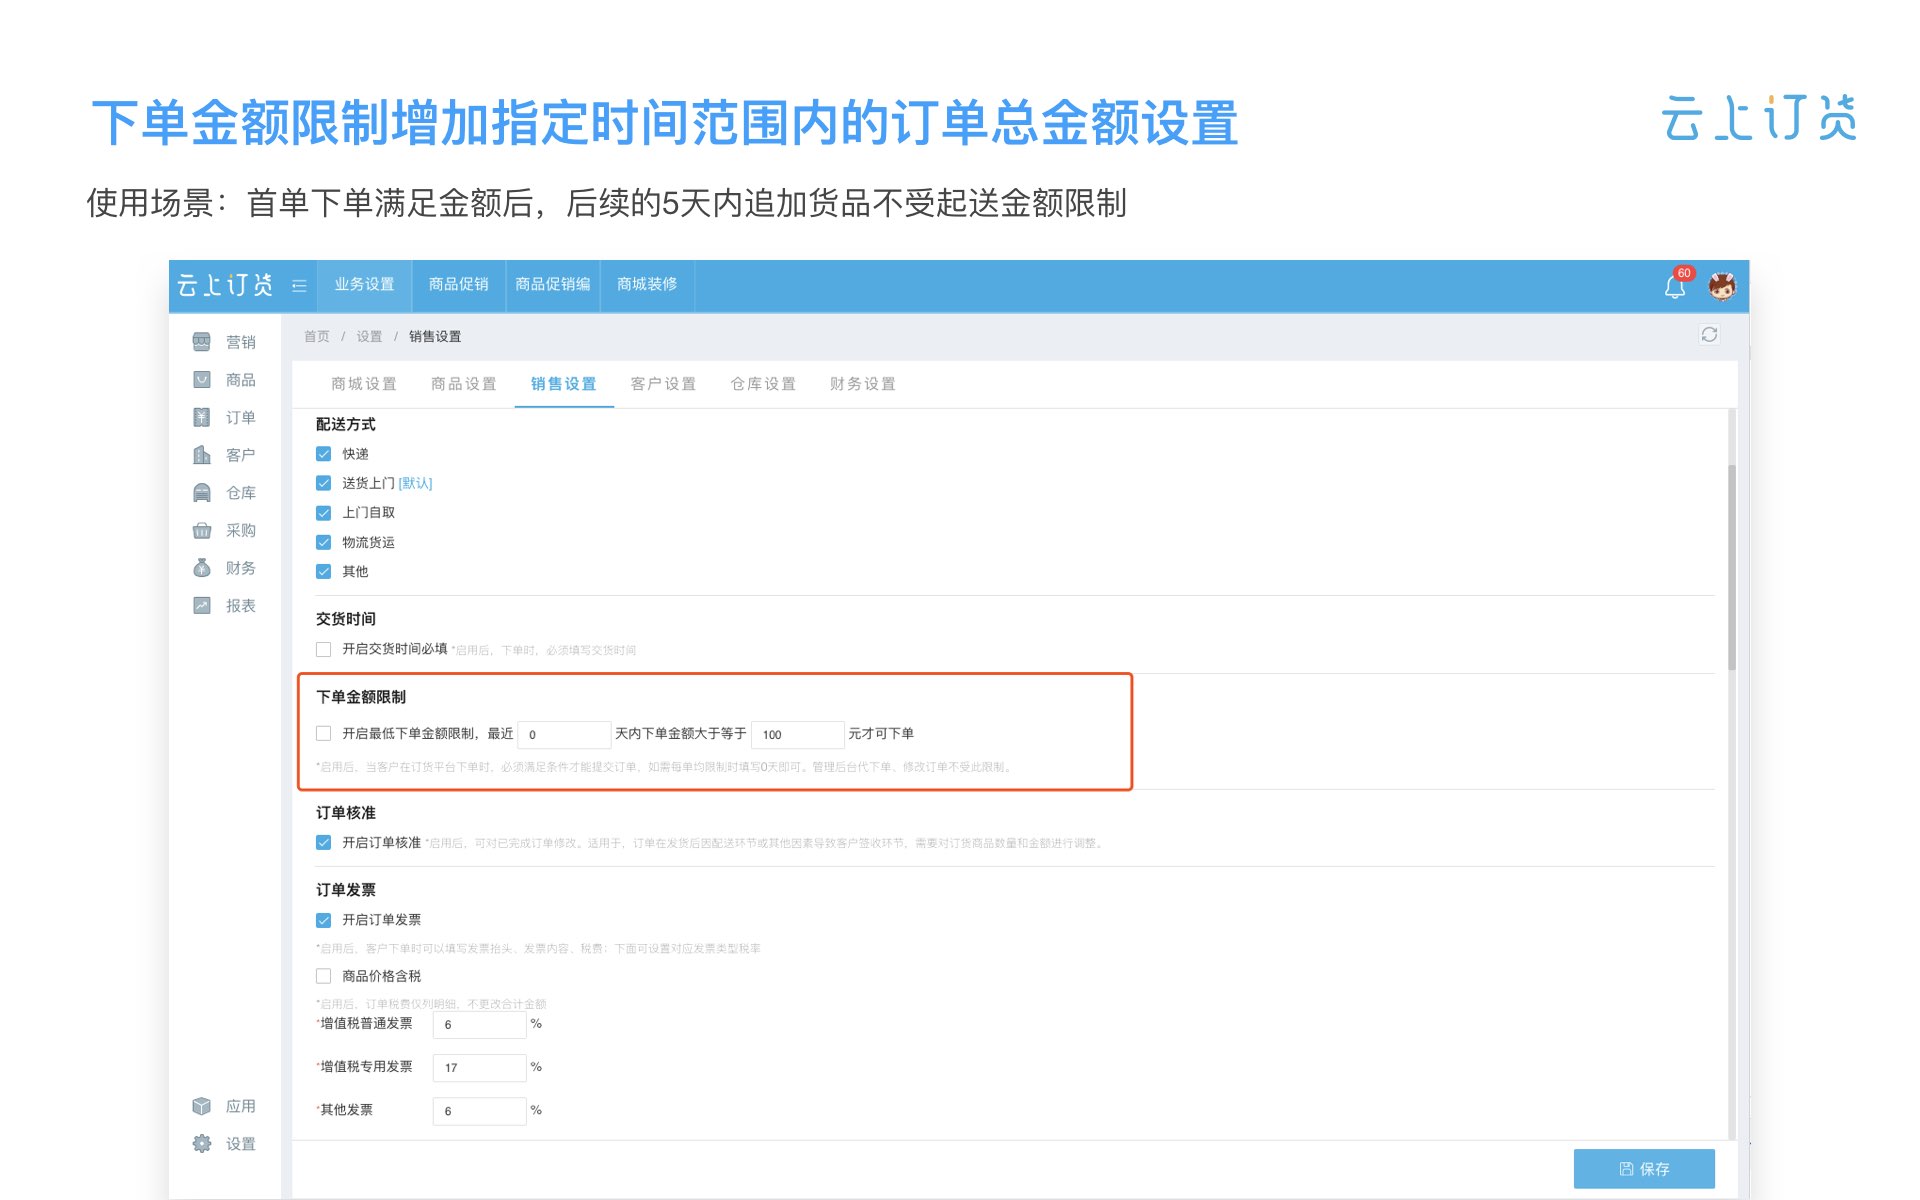
Task: Click the 销售设置 breadcrumb text
Action: click(x=435, y=336)
